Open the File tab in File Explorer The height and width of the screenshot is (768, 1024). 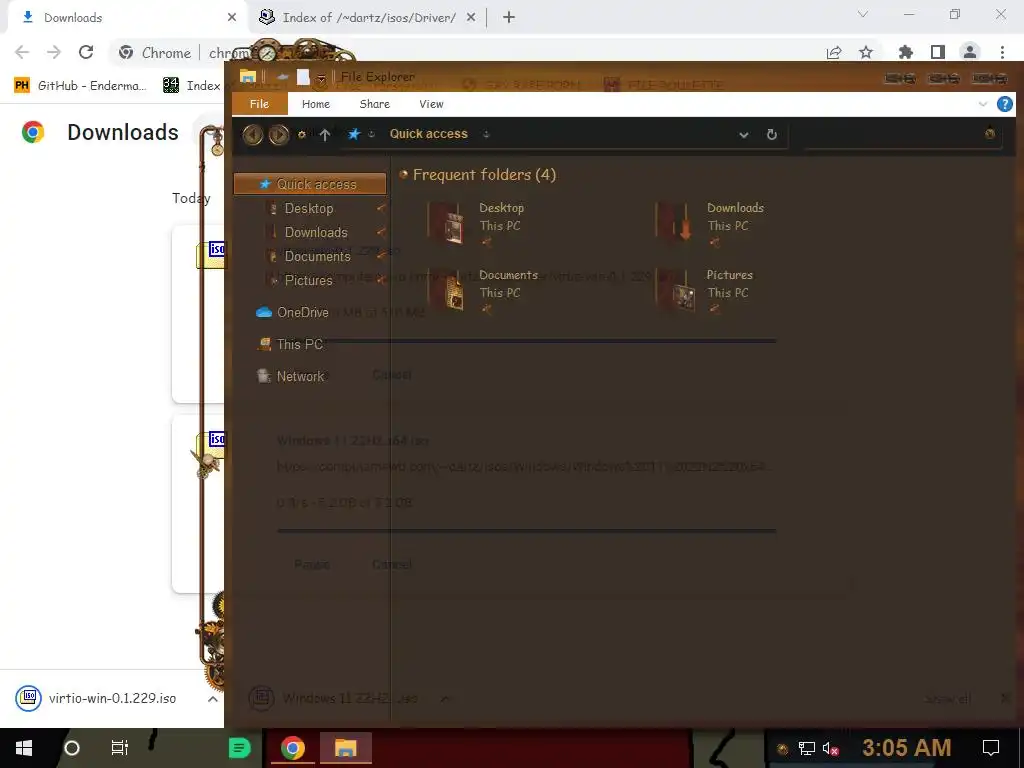coord(259,104)
